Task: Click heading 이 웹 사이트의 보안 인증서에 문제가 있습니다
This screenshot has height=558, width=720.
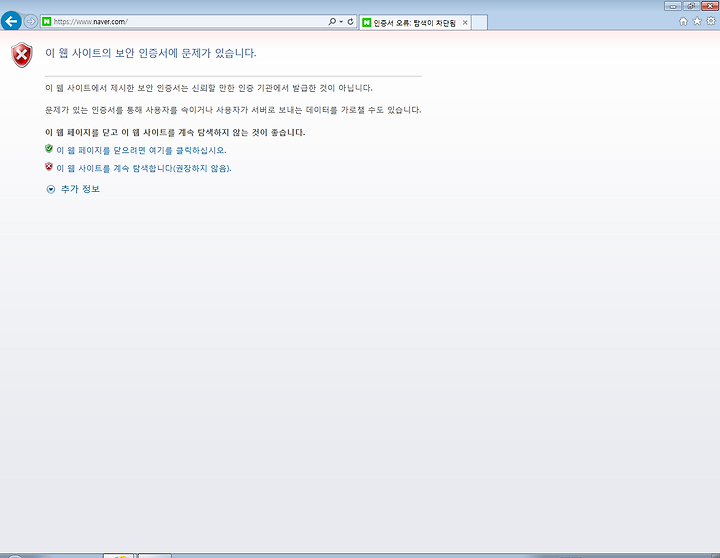Action: (x=151, y=53)
